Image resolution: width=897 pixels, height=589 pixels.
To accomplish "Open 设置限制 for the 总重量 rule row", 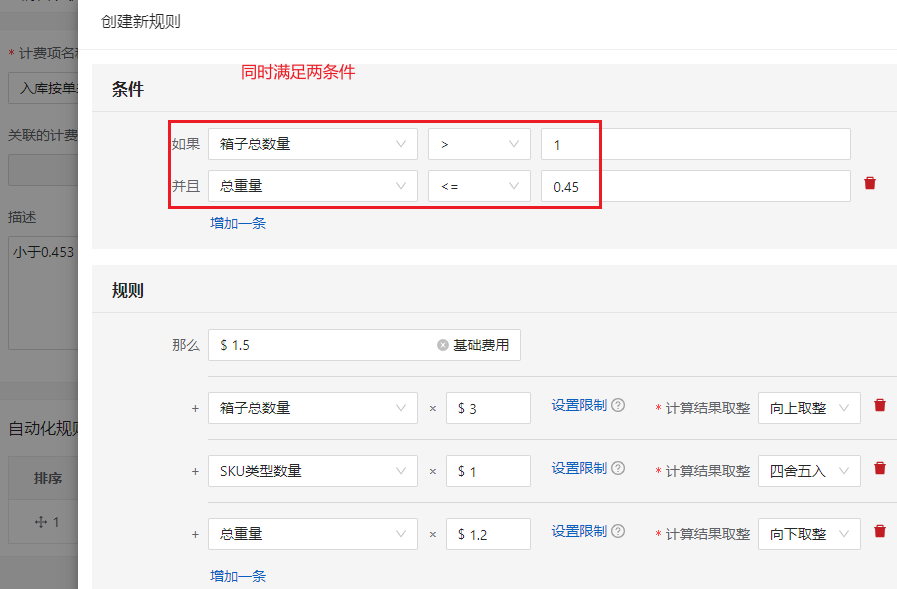I will 579,531.
